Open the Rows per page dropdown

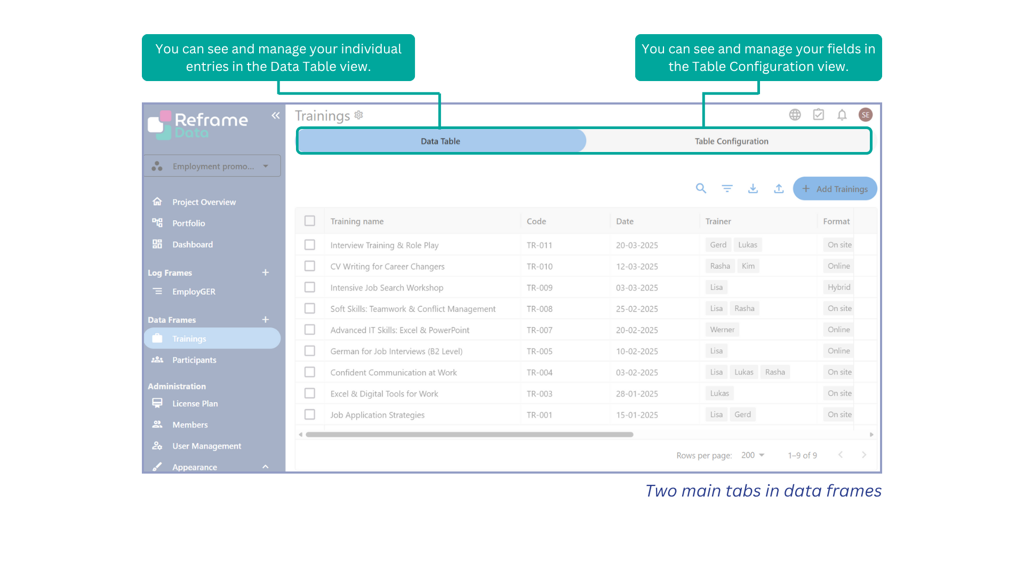pyautogui.click(x=753, y=455)
